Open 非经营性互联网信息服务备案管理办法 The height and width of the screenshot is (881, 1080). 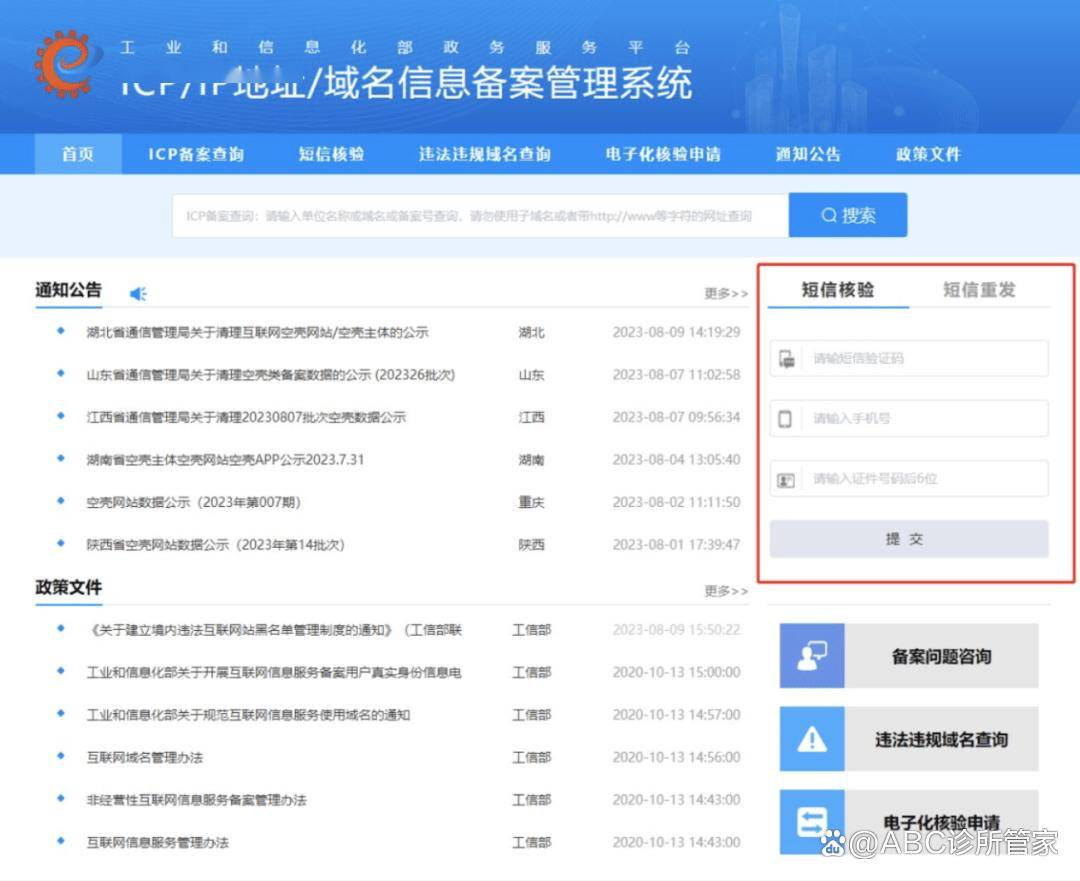click(x=196, y=800)
